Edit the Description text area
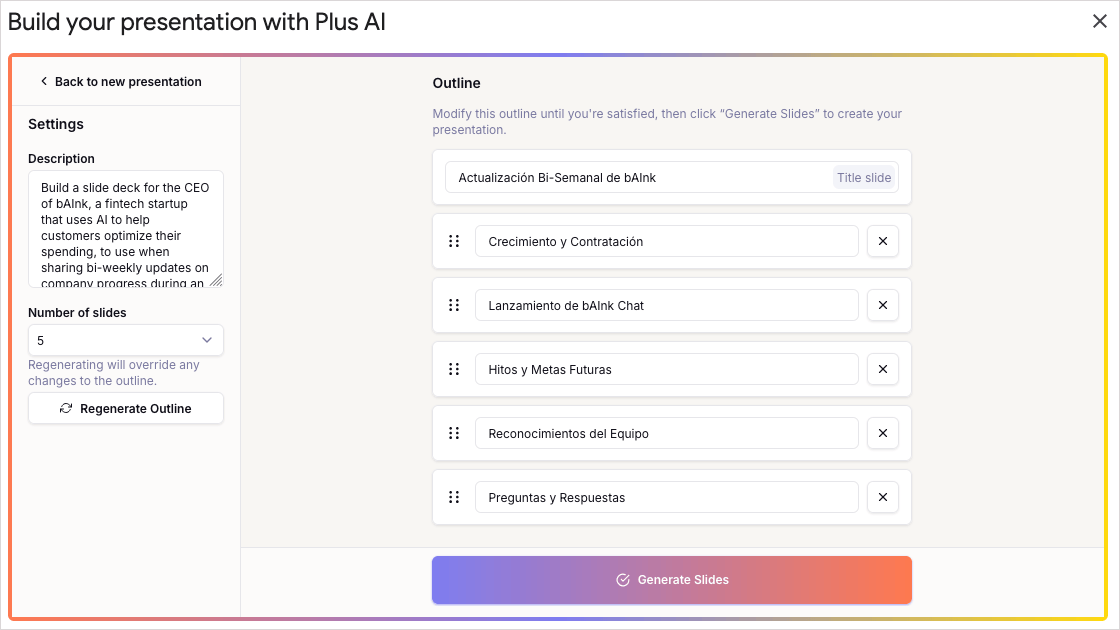The width and height of the screenshot is (1120, 630). point(126,229)
